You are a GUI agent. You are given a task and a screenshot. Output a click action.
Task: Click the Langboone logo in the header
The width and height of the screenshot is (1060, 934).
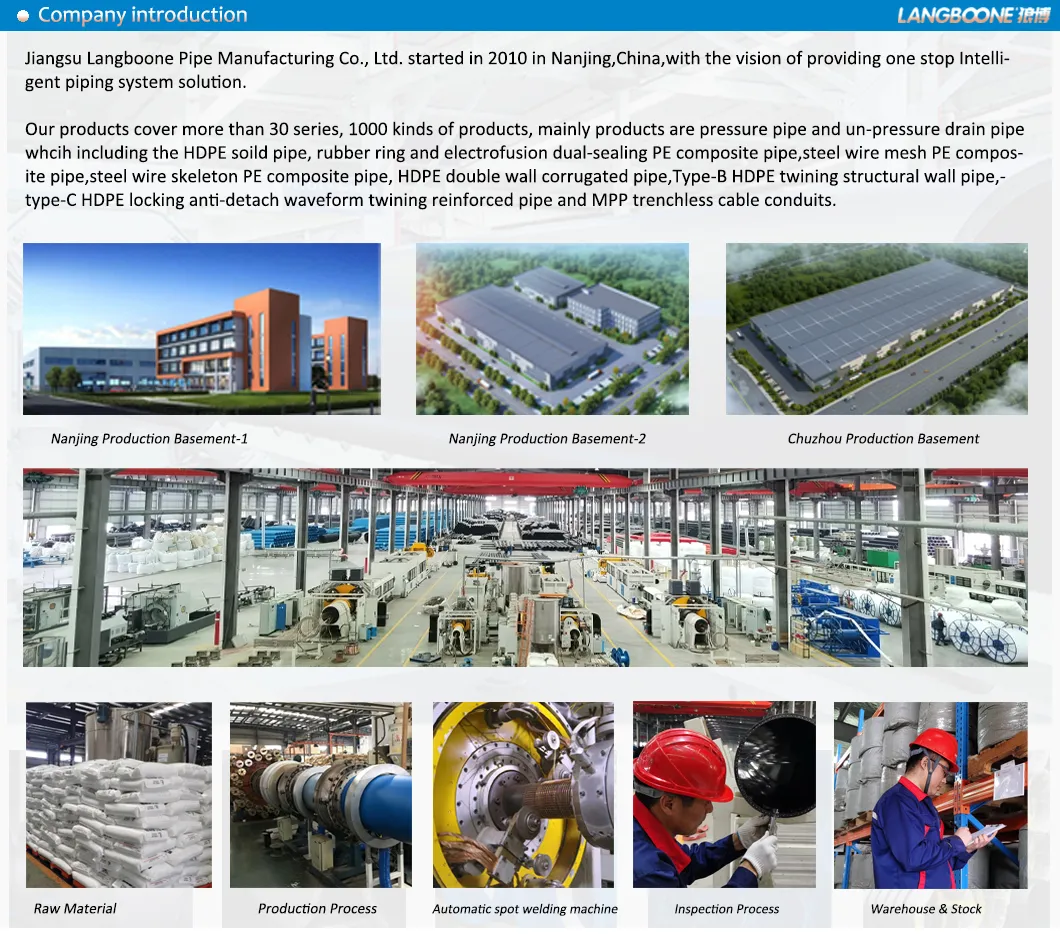[x=960, y=14]
